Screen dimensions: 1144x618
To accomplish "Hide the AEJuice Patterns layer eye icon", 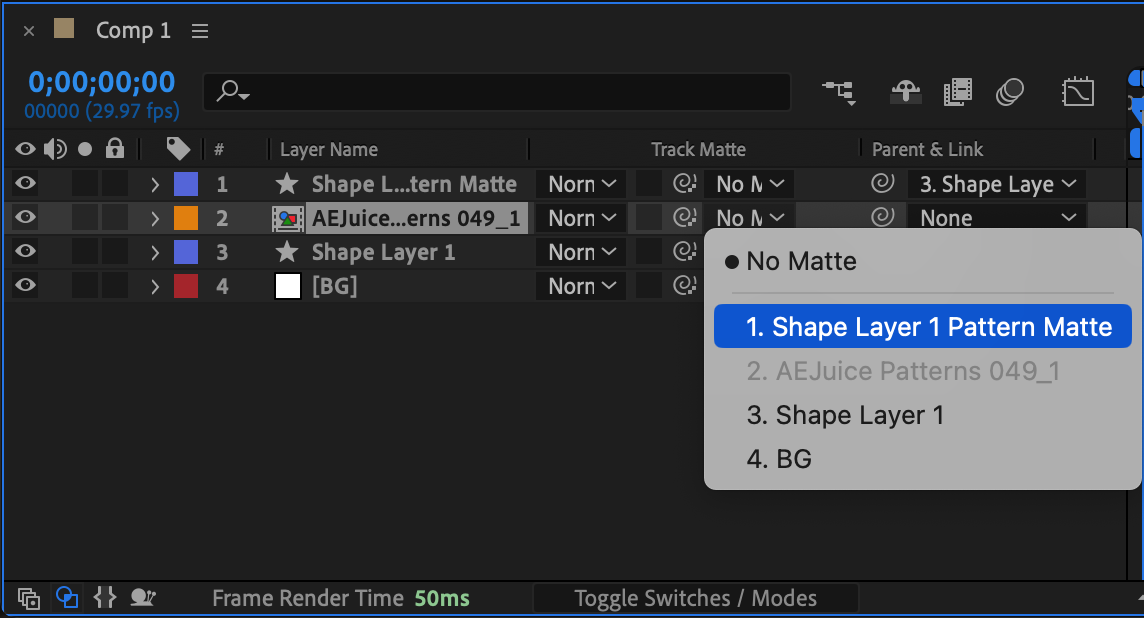I will coord(26,218).
